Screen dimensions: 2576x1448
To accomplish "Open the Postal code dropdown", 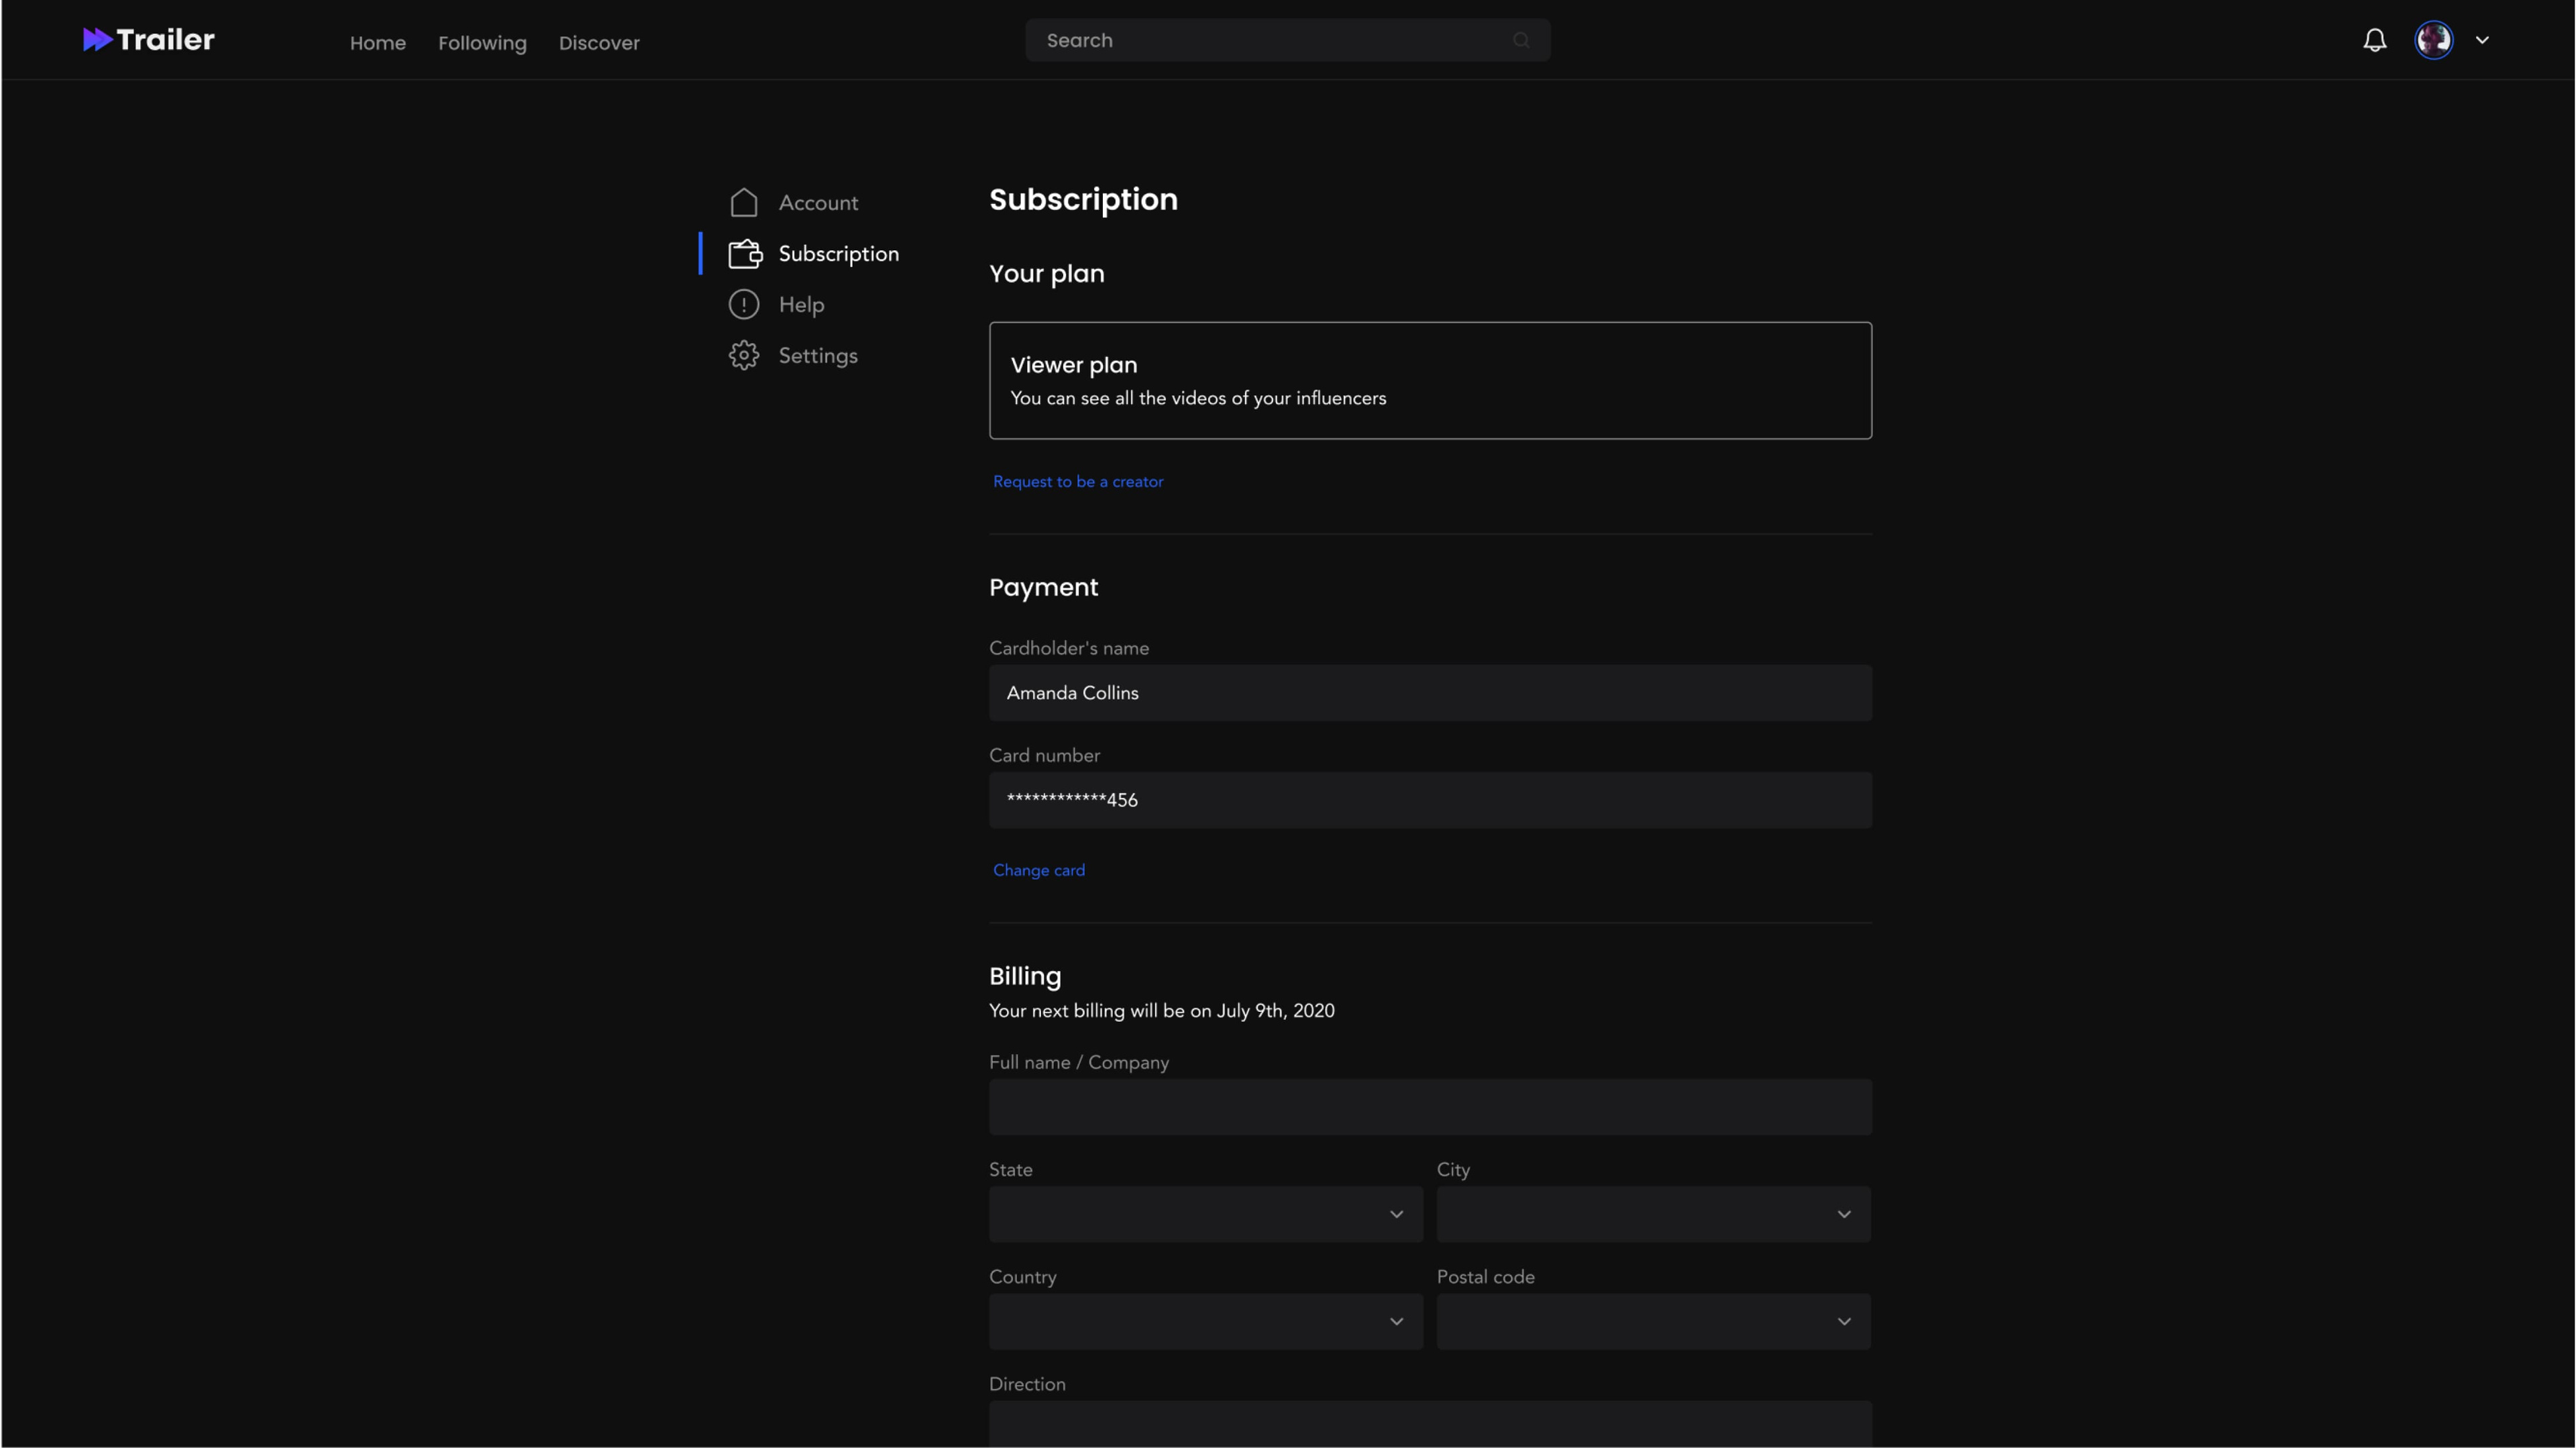I will tap(1653, 1321).
